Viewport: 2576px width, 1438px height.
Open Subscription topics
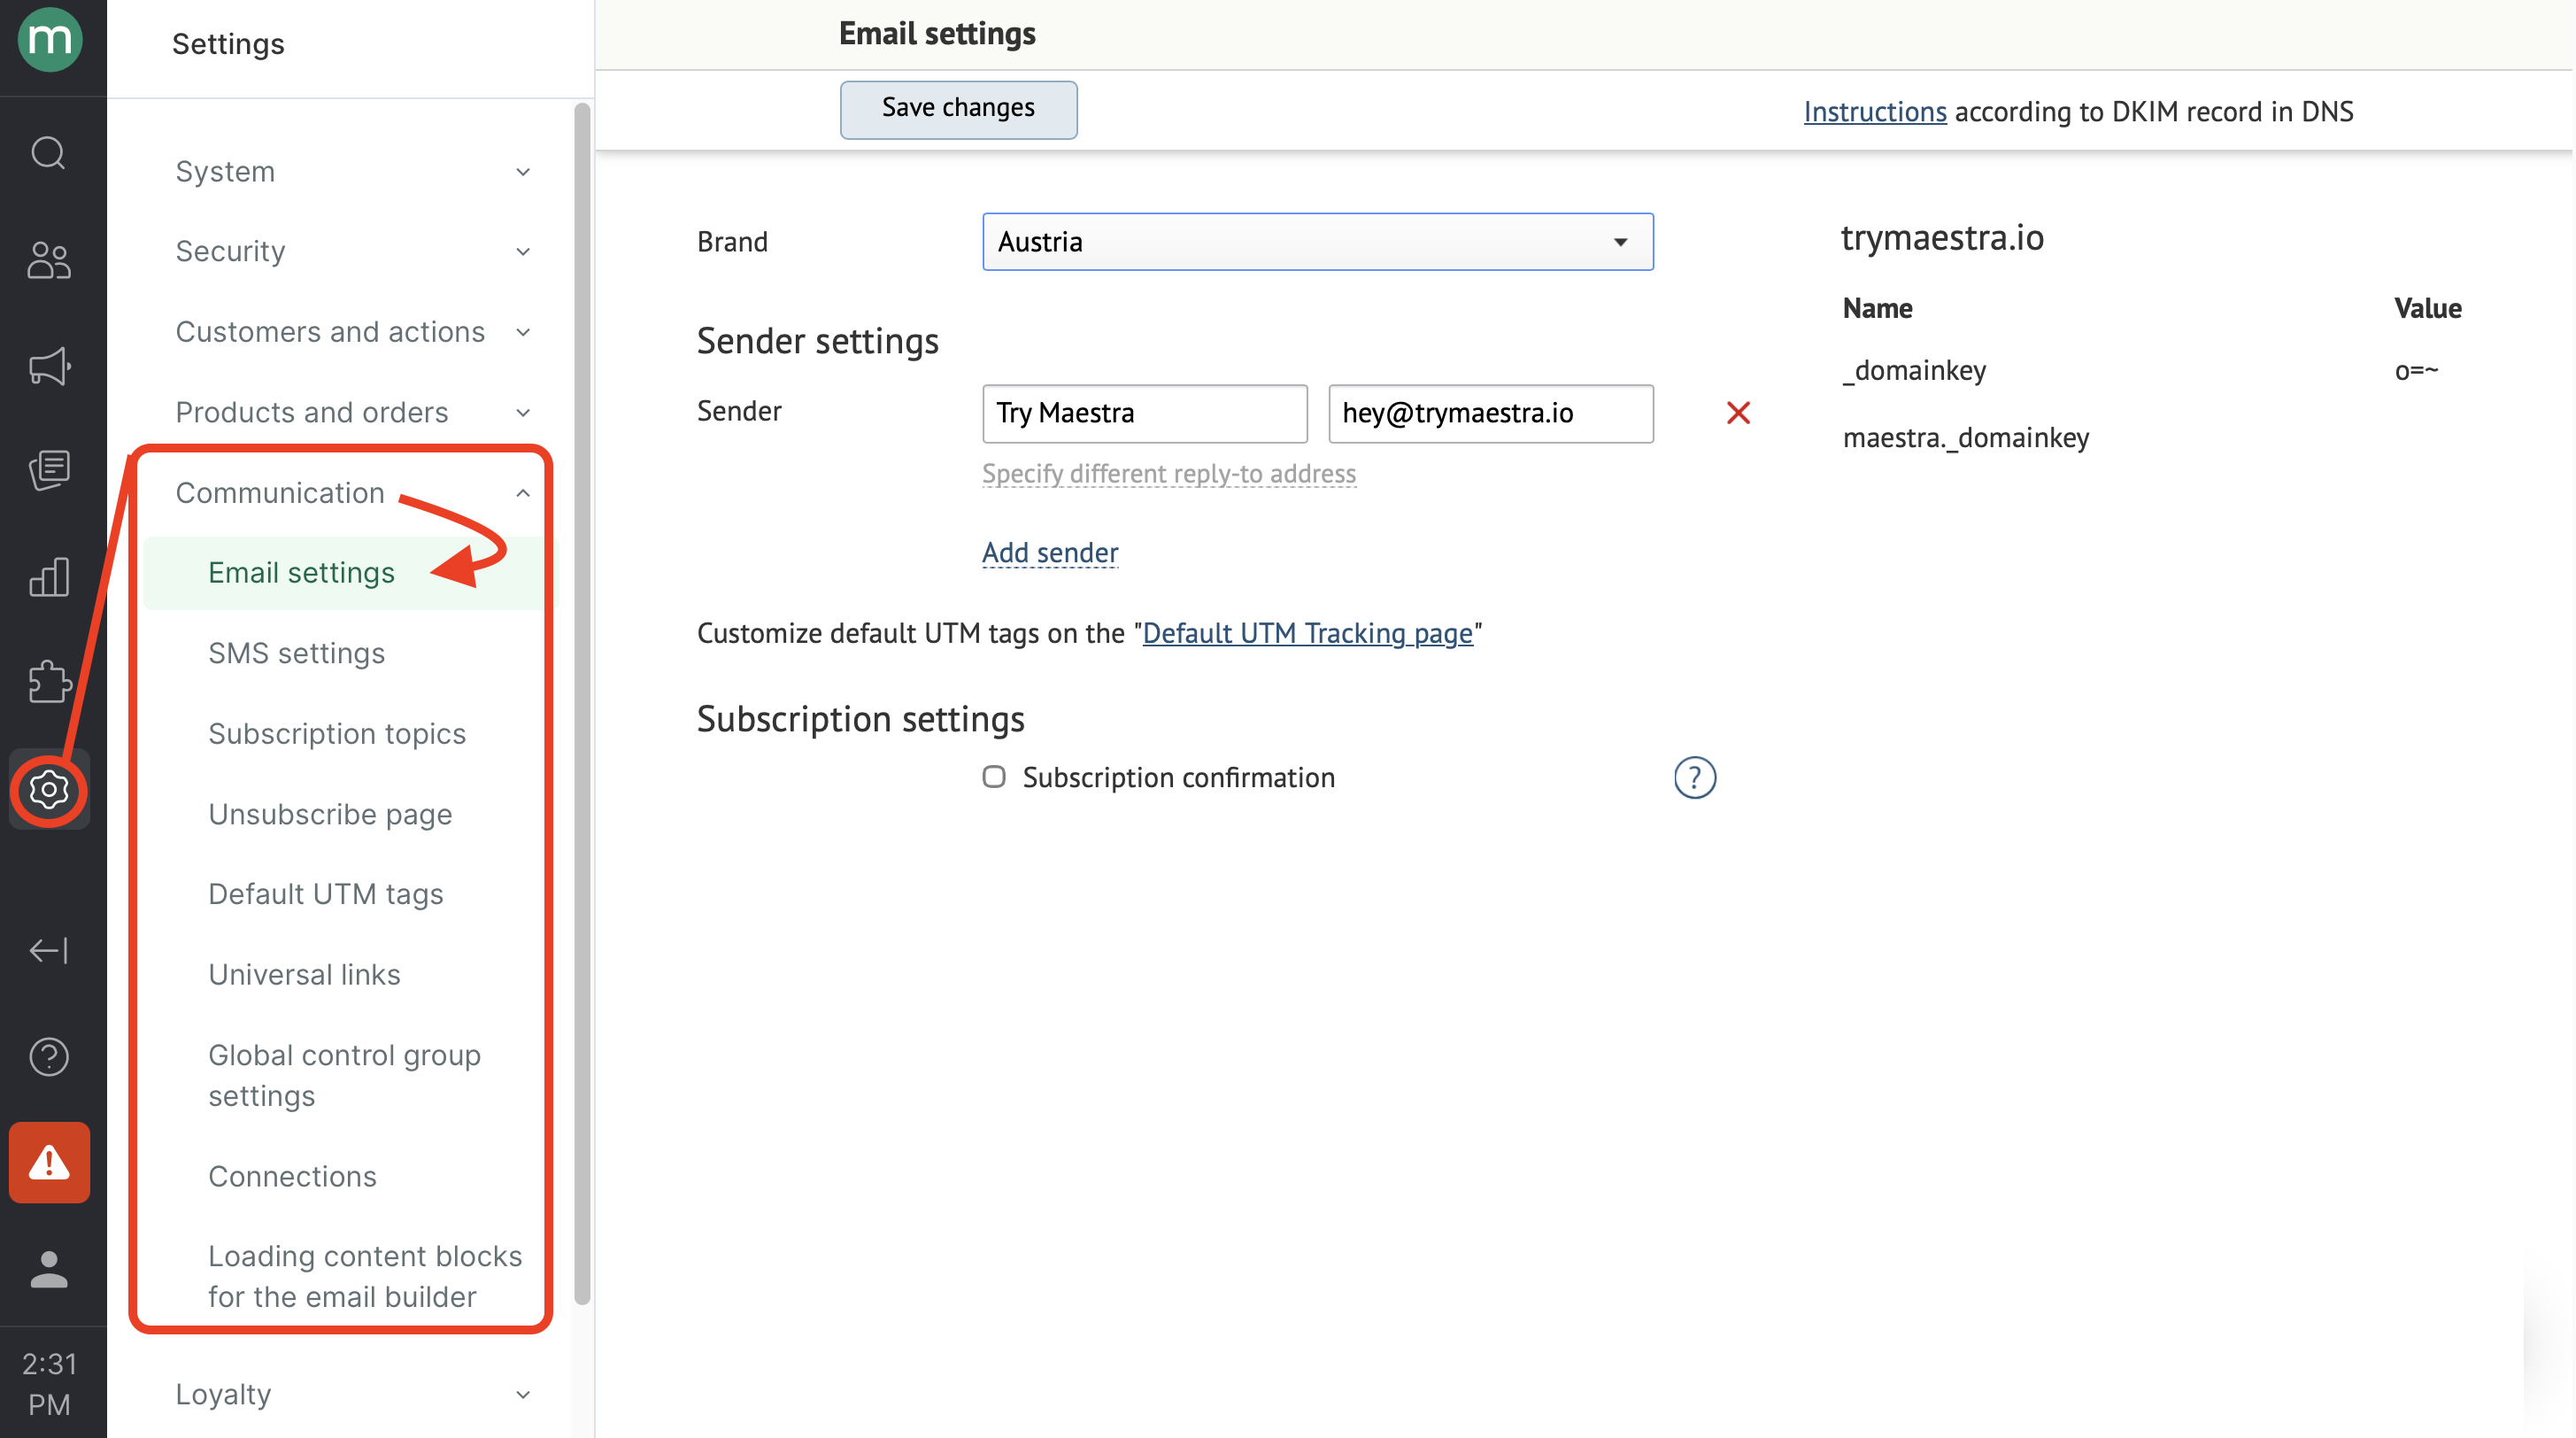[337, 734]
